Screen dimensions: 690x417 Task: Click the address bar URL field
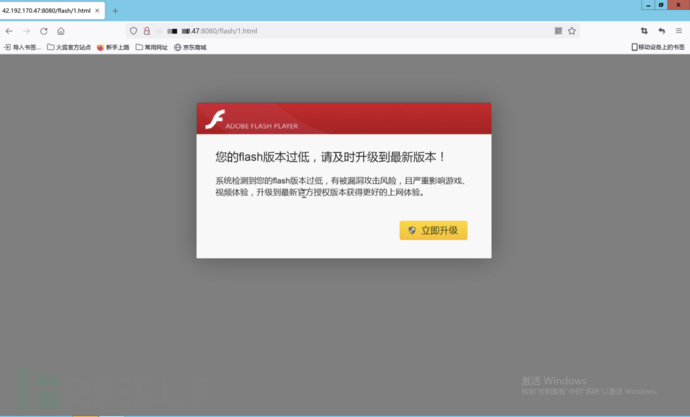click(352, 31)
